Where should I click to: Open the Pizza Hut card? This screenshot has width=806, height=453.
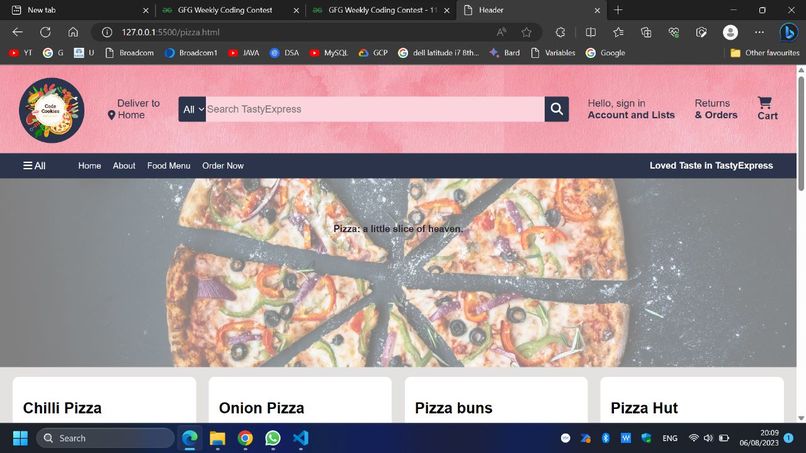(x=692, y=400)
